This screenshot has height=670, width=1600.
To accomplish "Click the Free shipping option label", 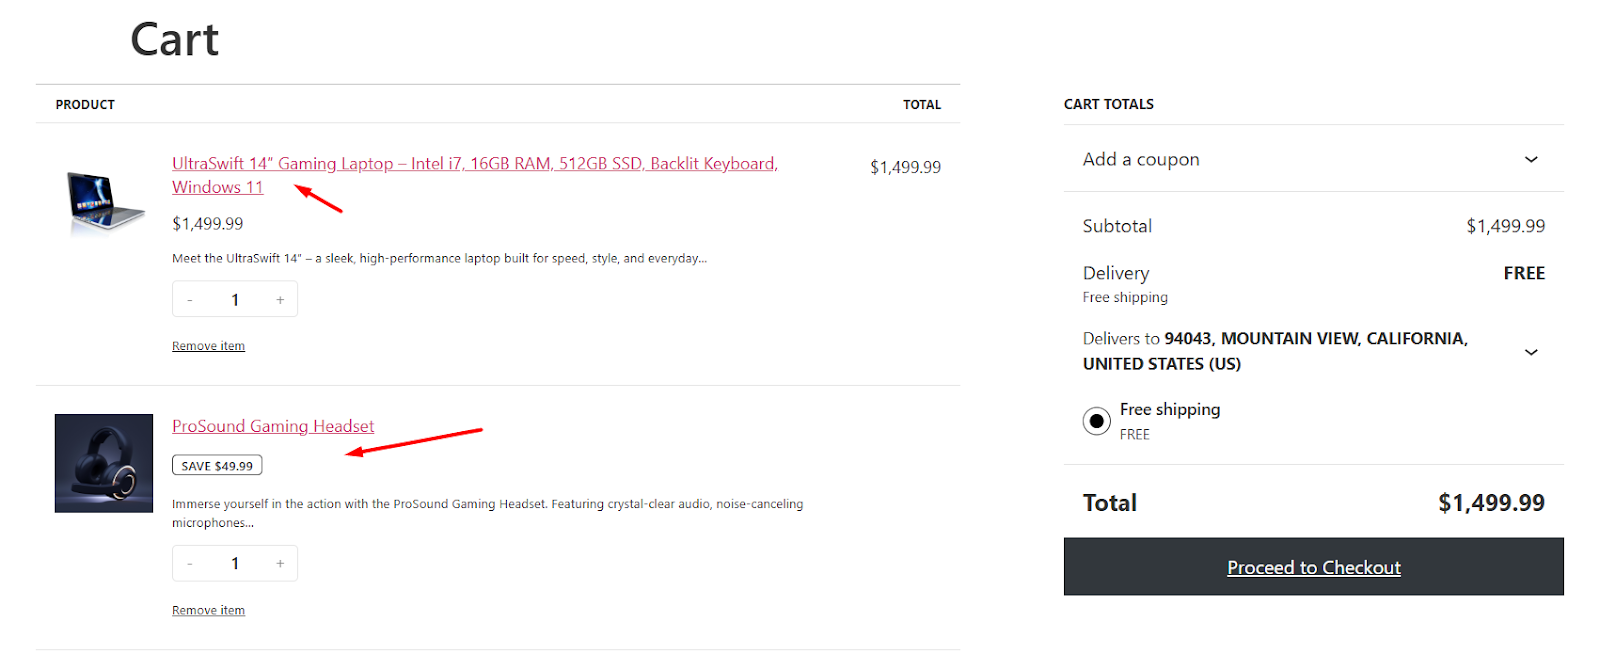I will tap(1170, 409).
